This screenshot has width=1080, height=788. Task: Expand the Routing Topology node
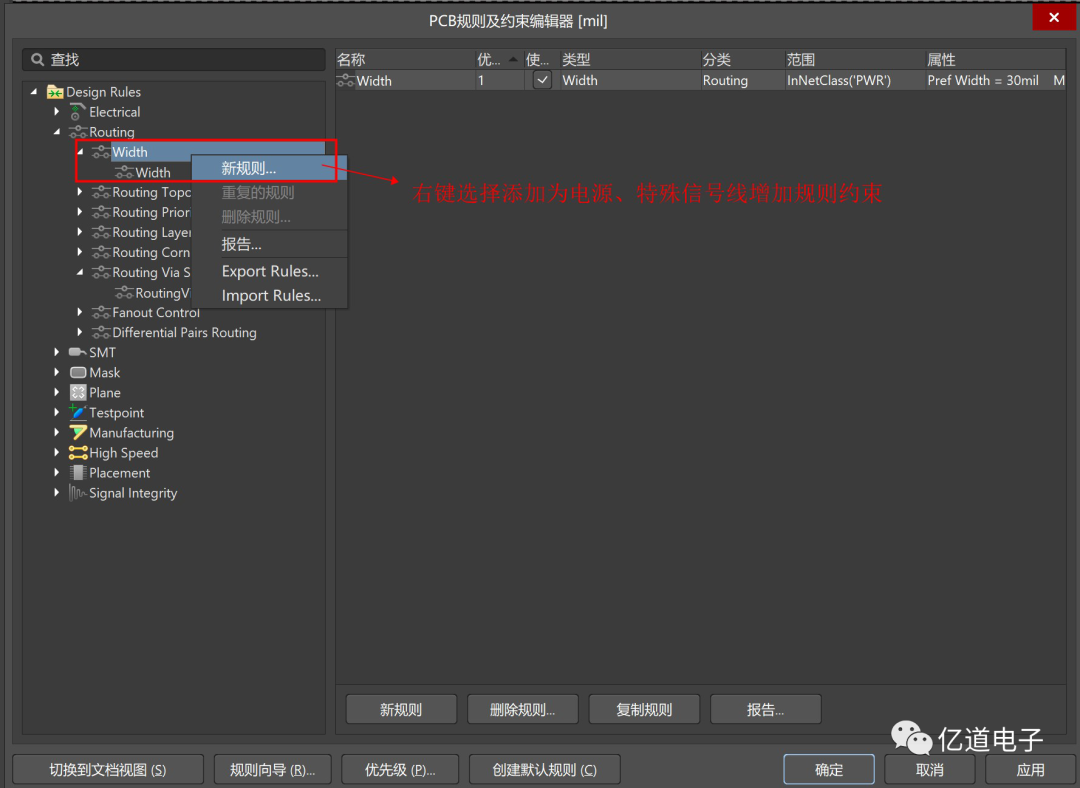pos(80,191)
